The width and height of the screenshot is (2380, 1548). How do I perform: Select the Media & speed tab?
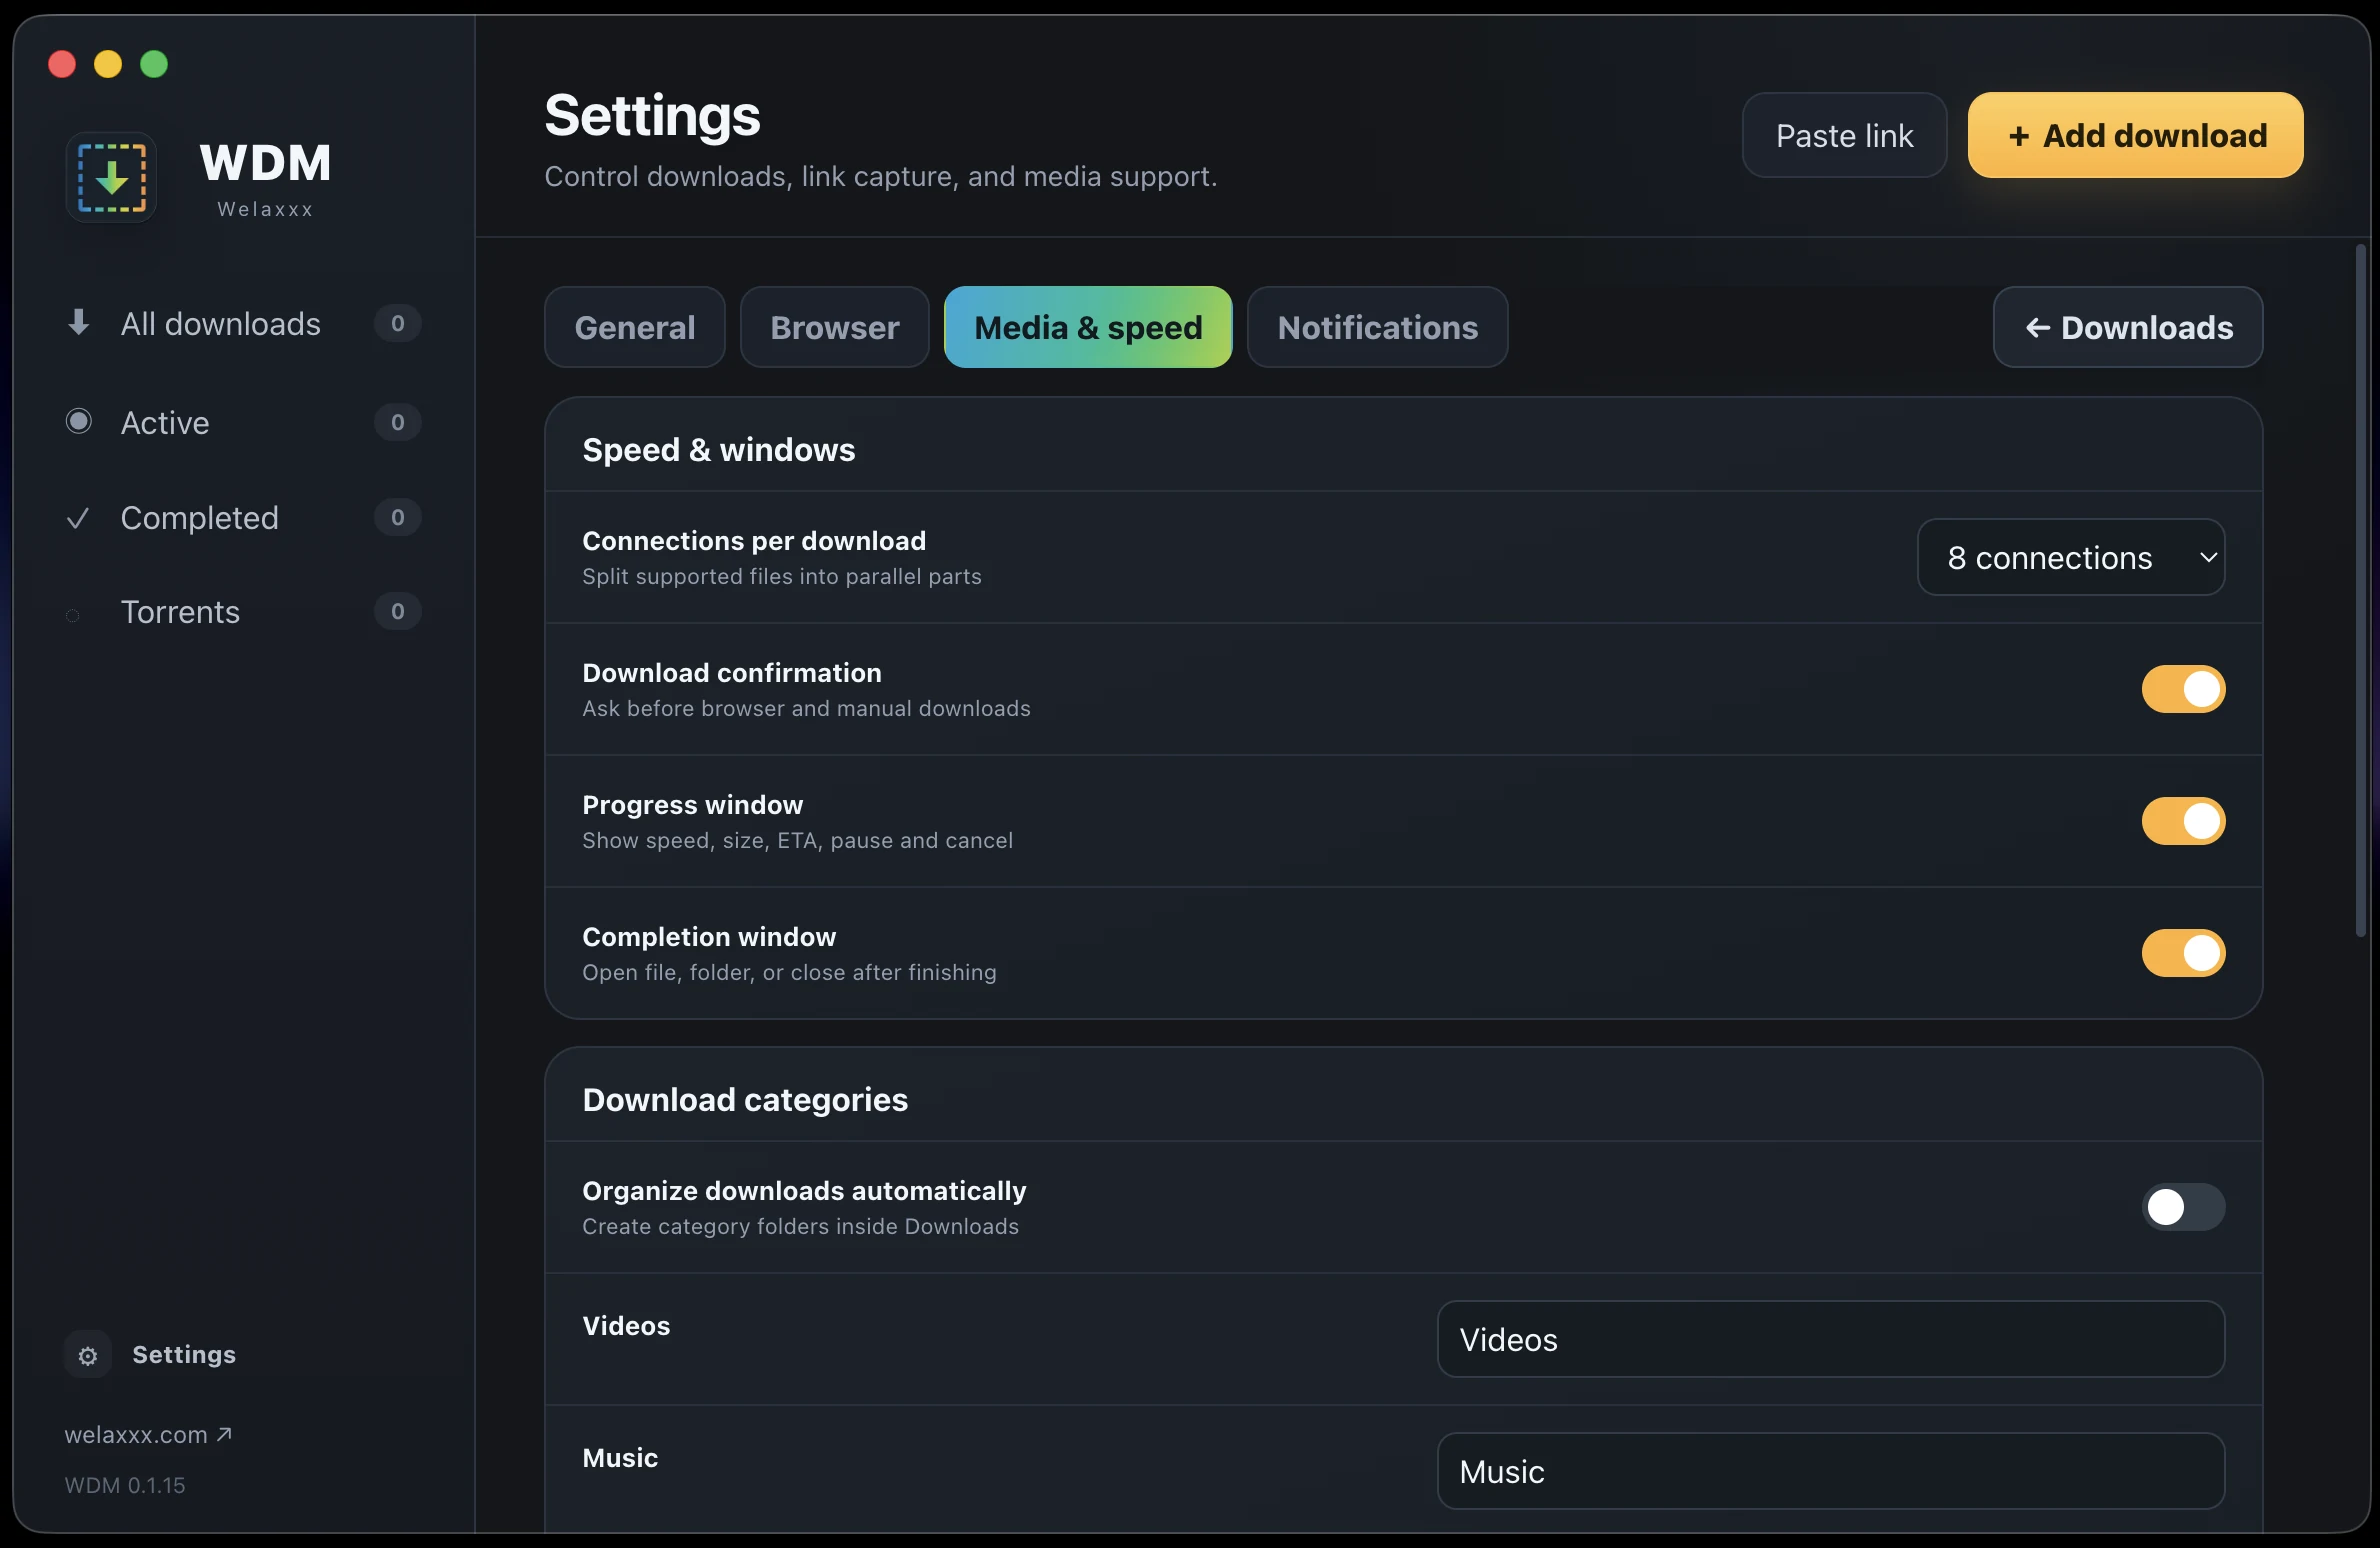point(1088,327)
